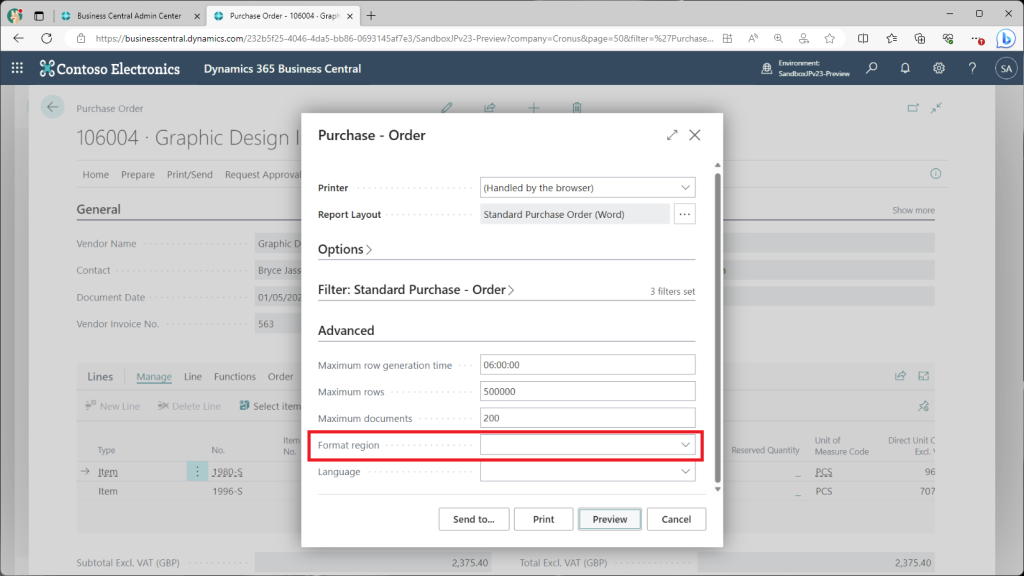
Task: Click the Maximum rows input field
Action: click(x=587, y=391)
